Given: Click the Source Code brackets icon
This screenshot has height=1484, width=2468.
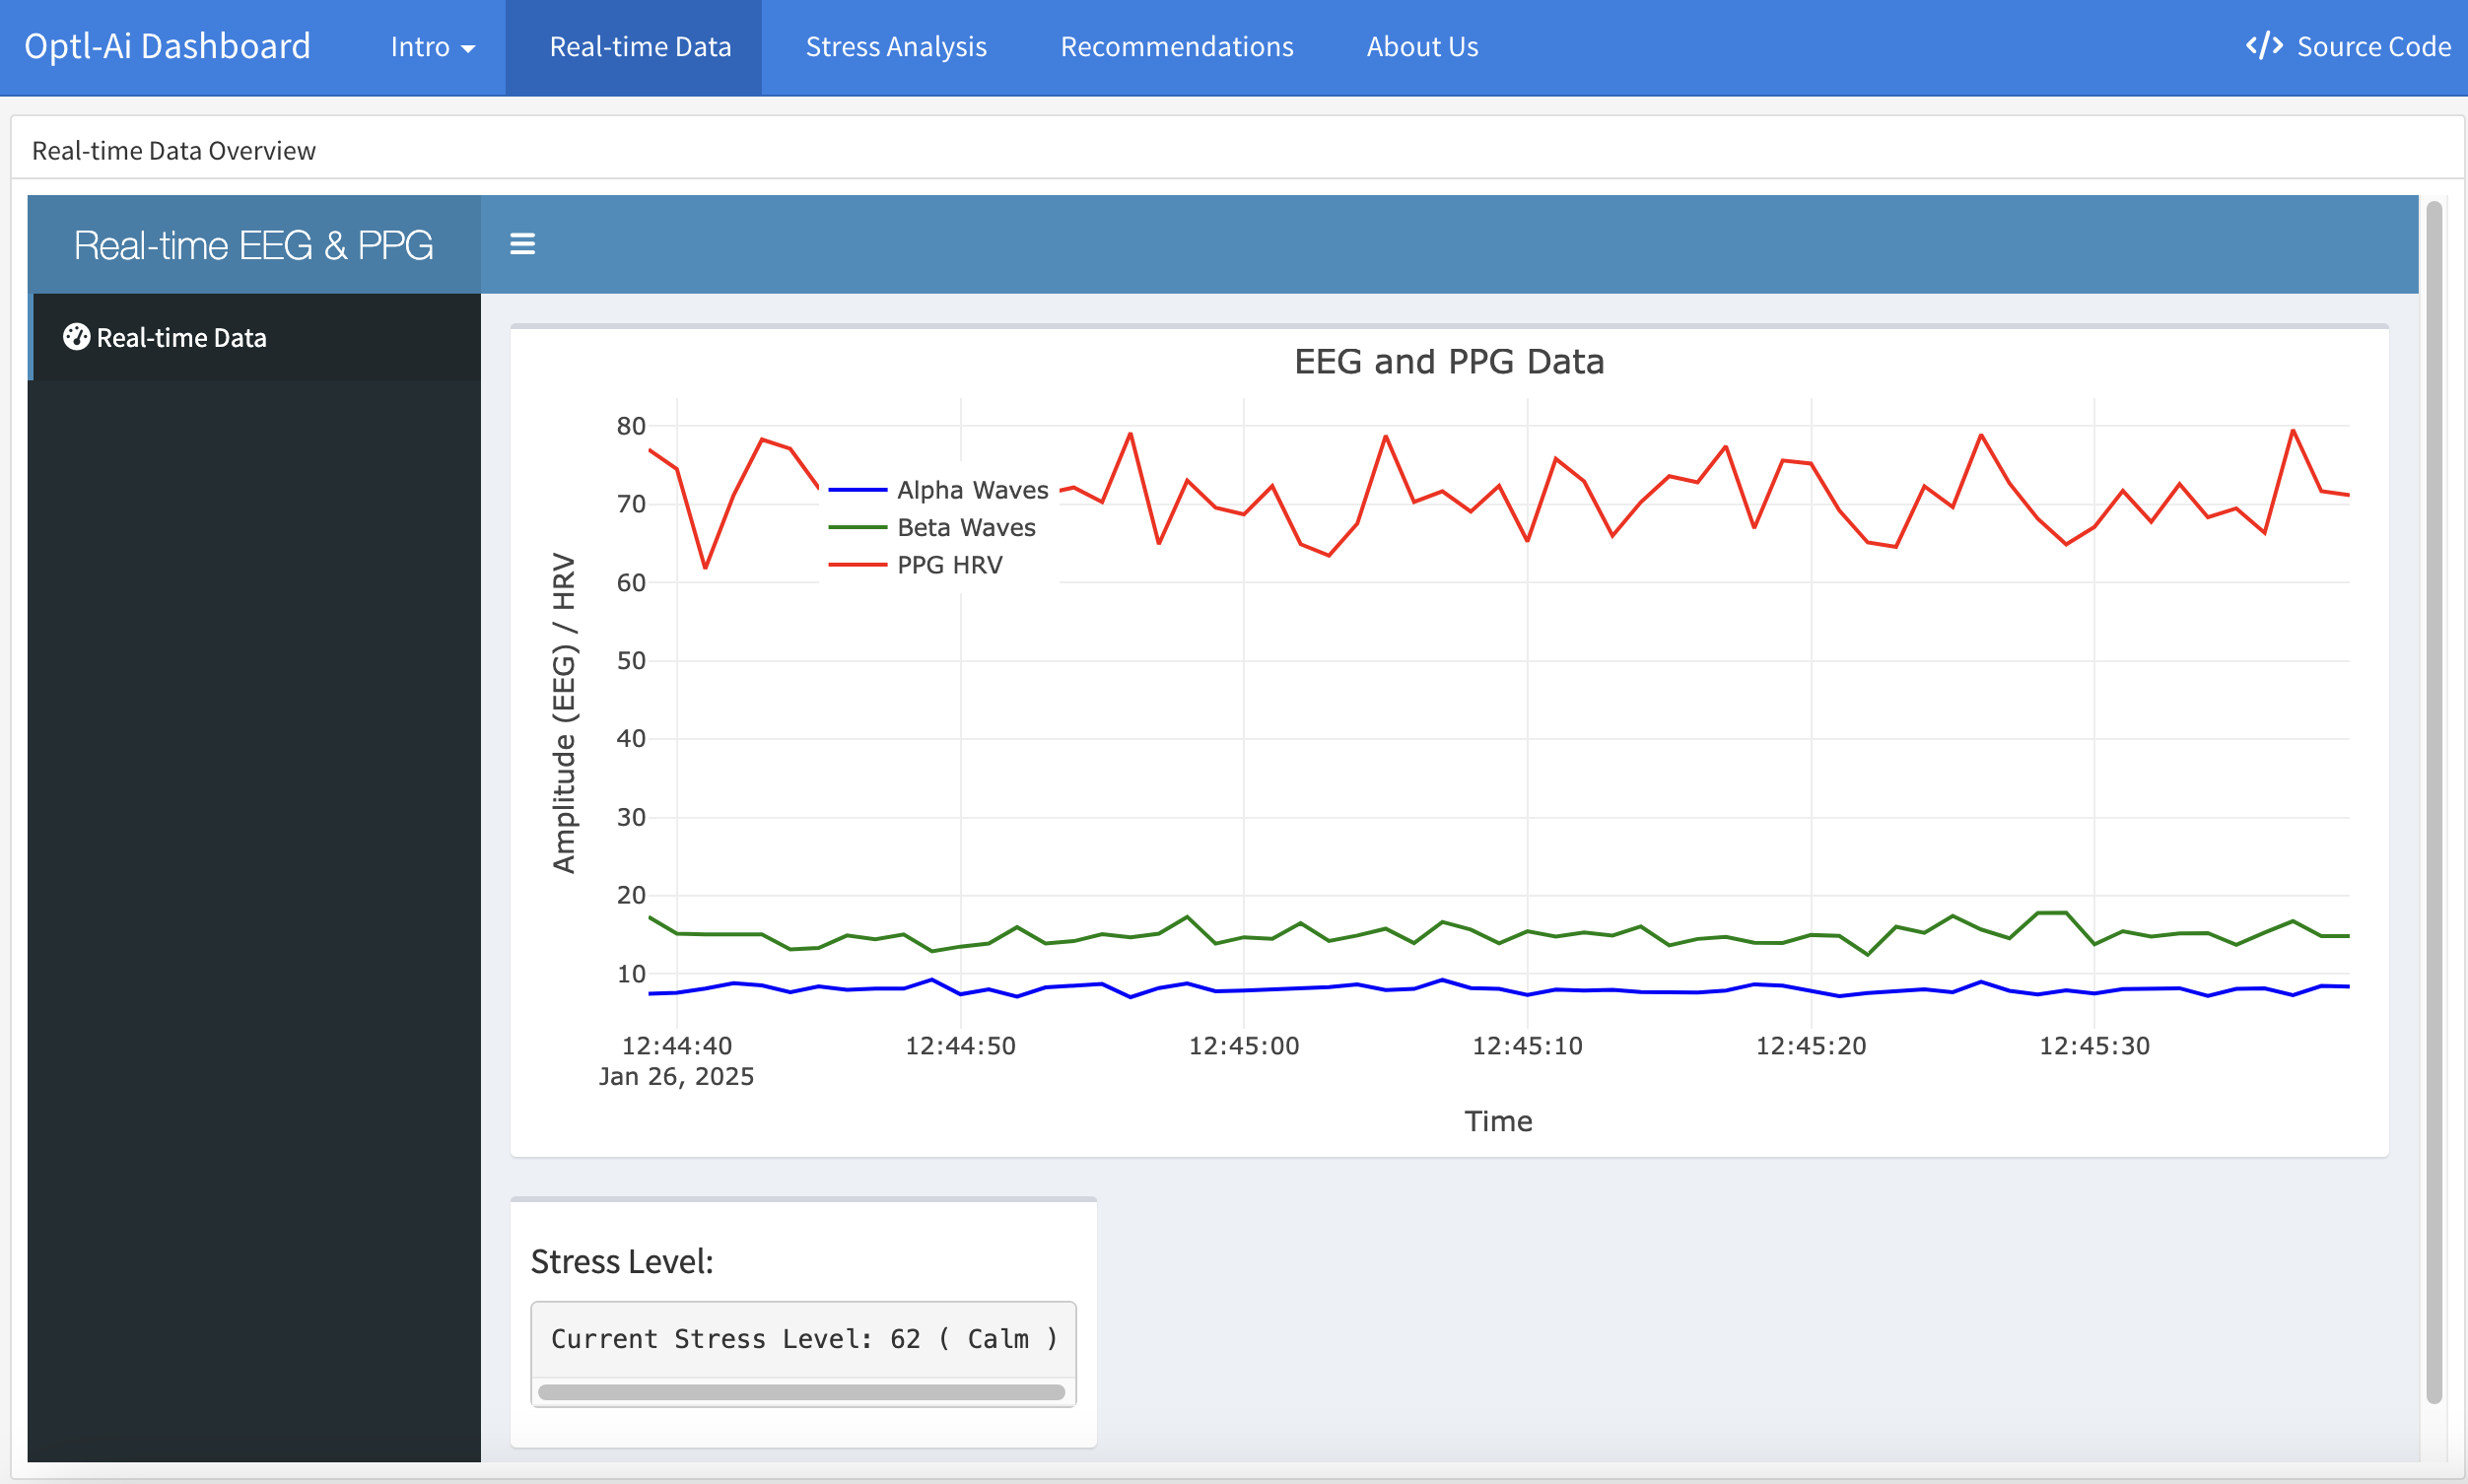Looking at the screenshot, I should [2263, 46].
